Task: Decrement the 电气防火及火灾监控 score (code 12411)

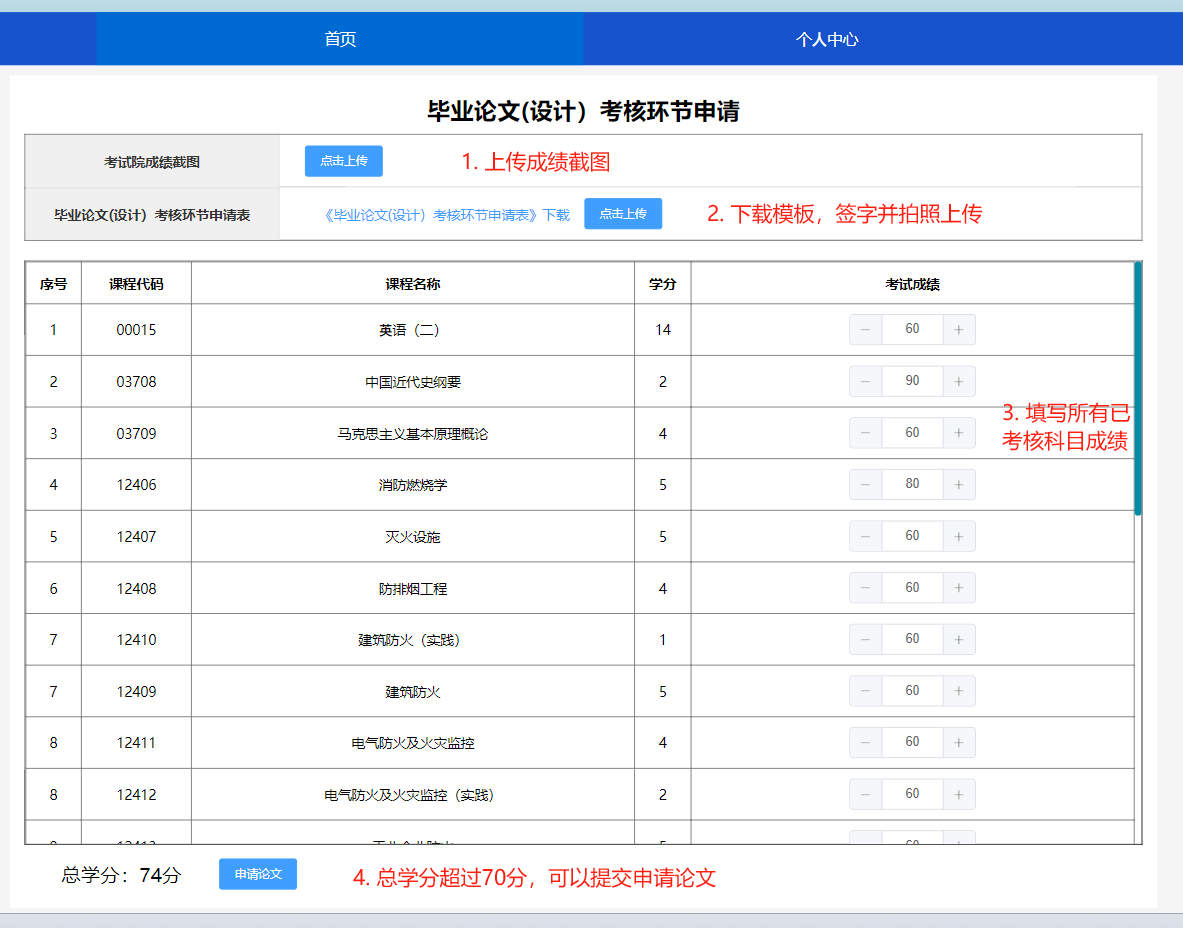Action: tap(865, 743)
